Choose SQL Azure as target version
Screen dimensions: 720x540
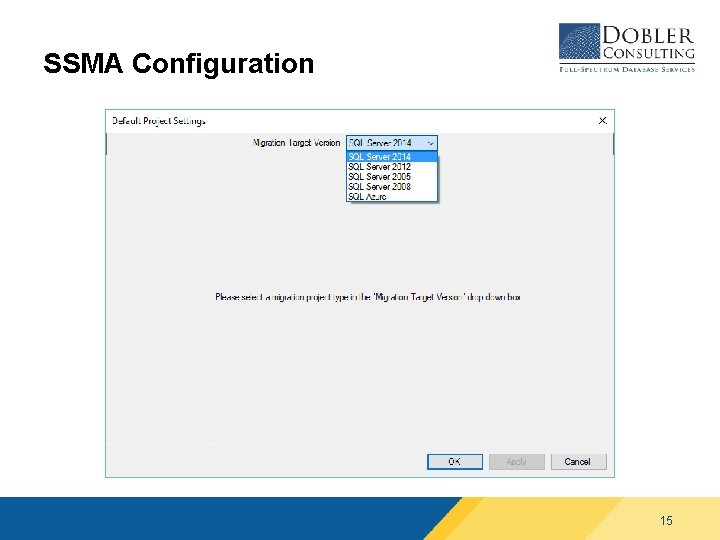pyautogui.click(x=392, y=197)
